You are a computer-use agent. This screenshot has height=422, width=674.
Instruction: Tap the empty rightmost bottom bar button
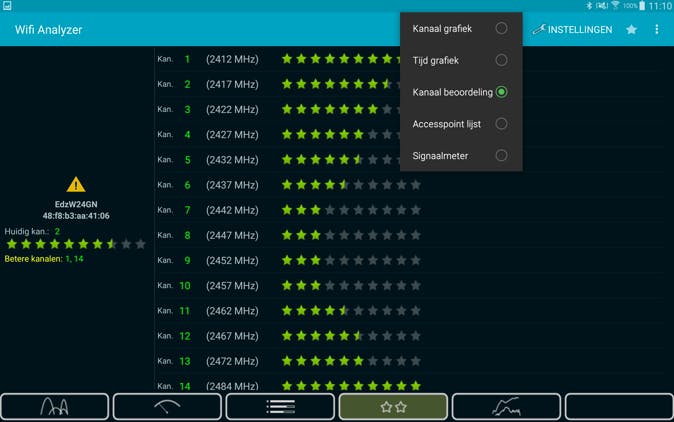coord(619,406)
